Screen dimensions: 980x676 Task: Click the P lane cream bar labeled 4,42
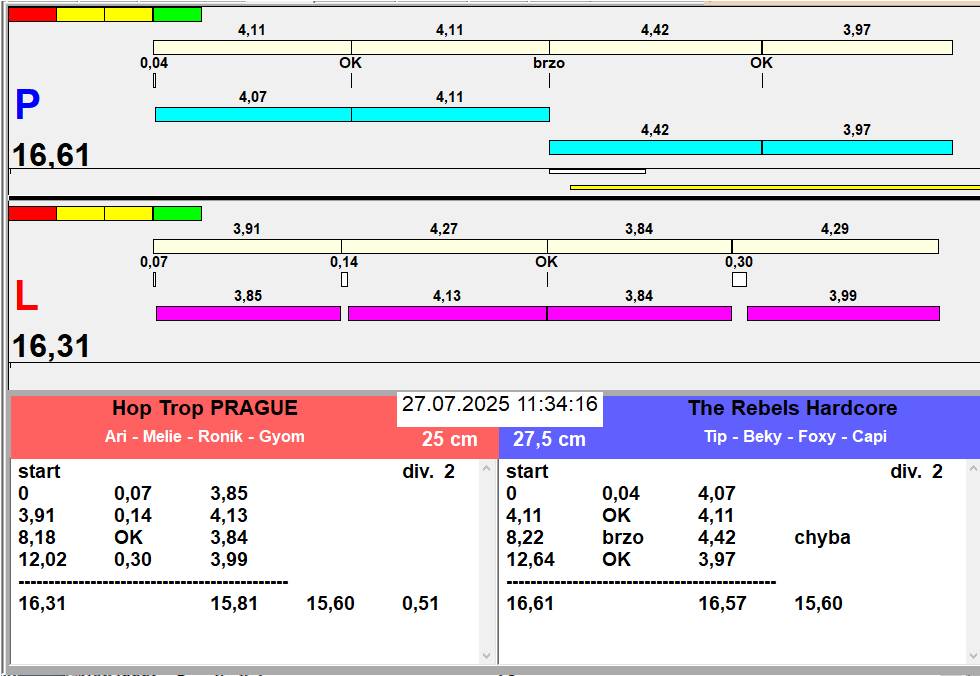(x=656, y=47)
